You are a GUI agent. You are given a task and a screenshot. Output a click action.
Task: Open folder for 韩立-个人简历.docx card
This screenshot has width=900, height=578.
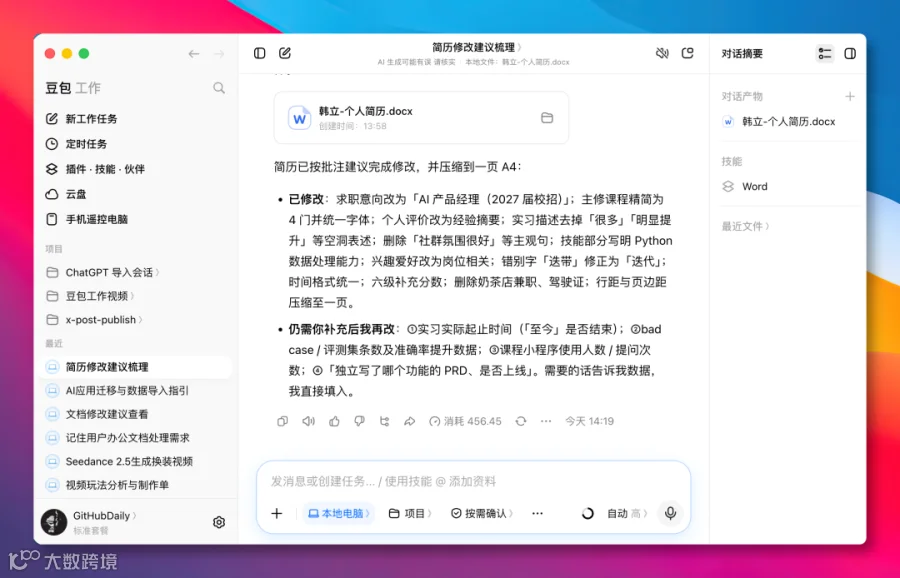(547, 118)
